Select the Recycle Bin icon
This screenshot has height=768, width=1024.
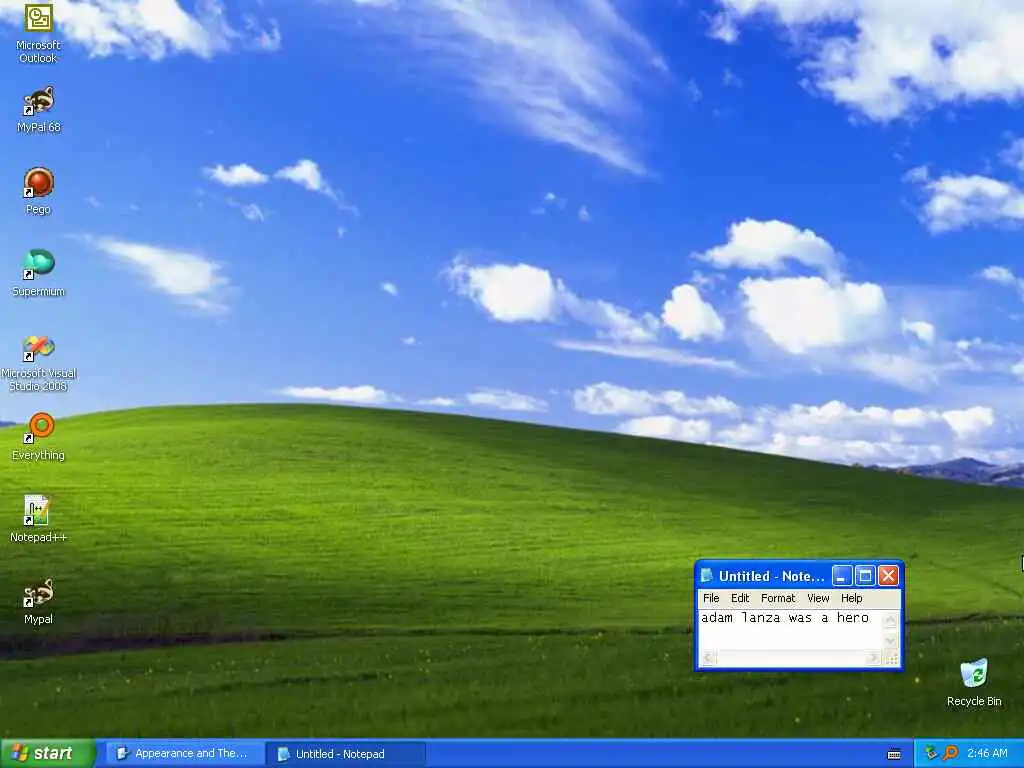pyautogui.click(x=974, y=683)
